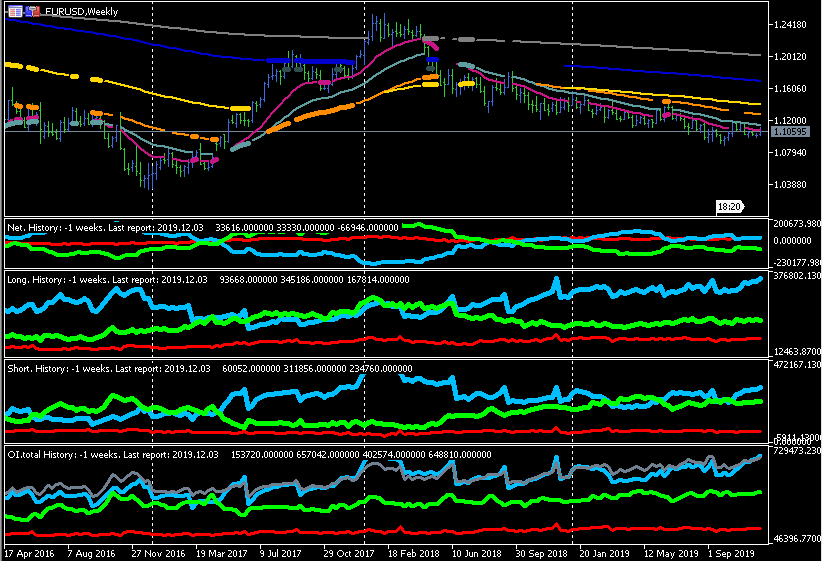This screenshot has height=561, width=822.
Task: Click the 10 Jun 2018 date label
Action: click(x=477, y=553)
